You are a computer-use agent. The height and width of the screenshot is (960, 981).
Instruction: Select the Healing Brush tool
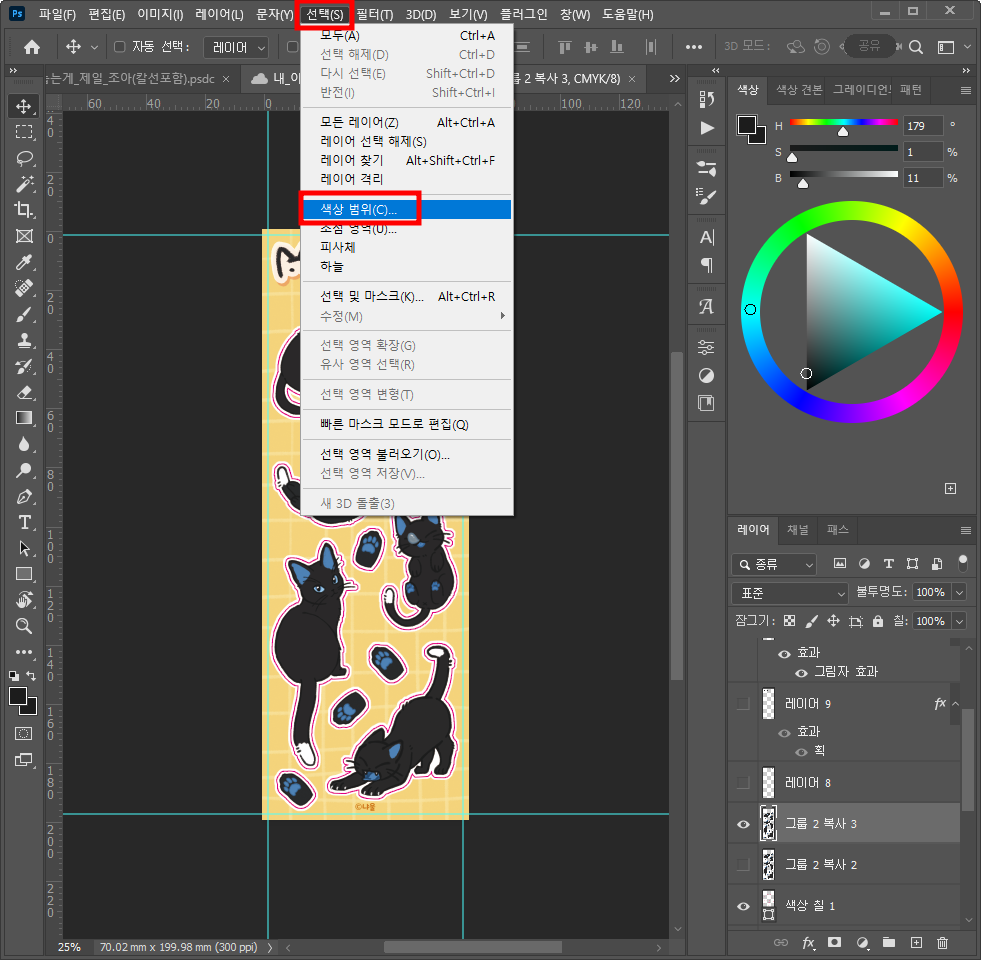24,288
